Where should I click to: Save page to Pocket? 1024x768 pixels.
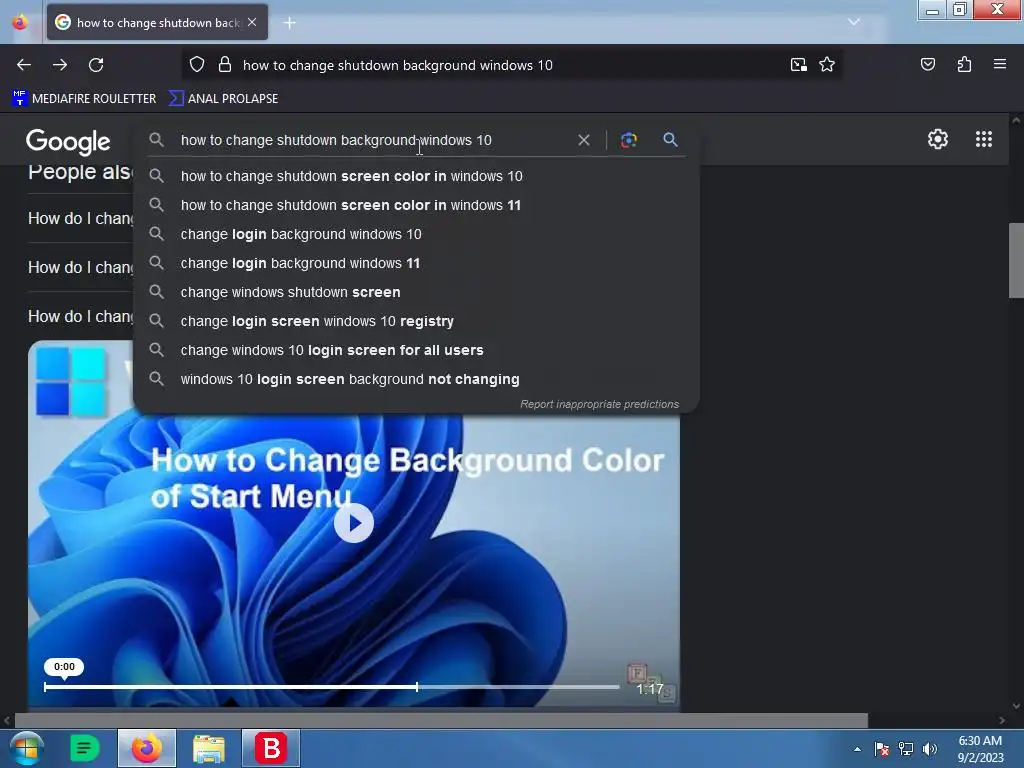927,65
